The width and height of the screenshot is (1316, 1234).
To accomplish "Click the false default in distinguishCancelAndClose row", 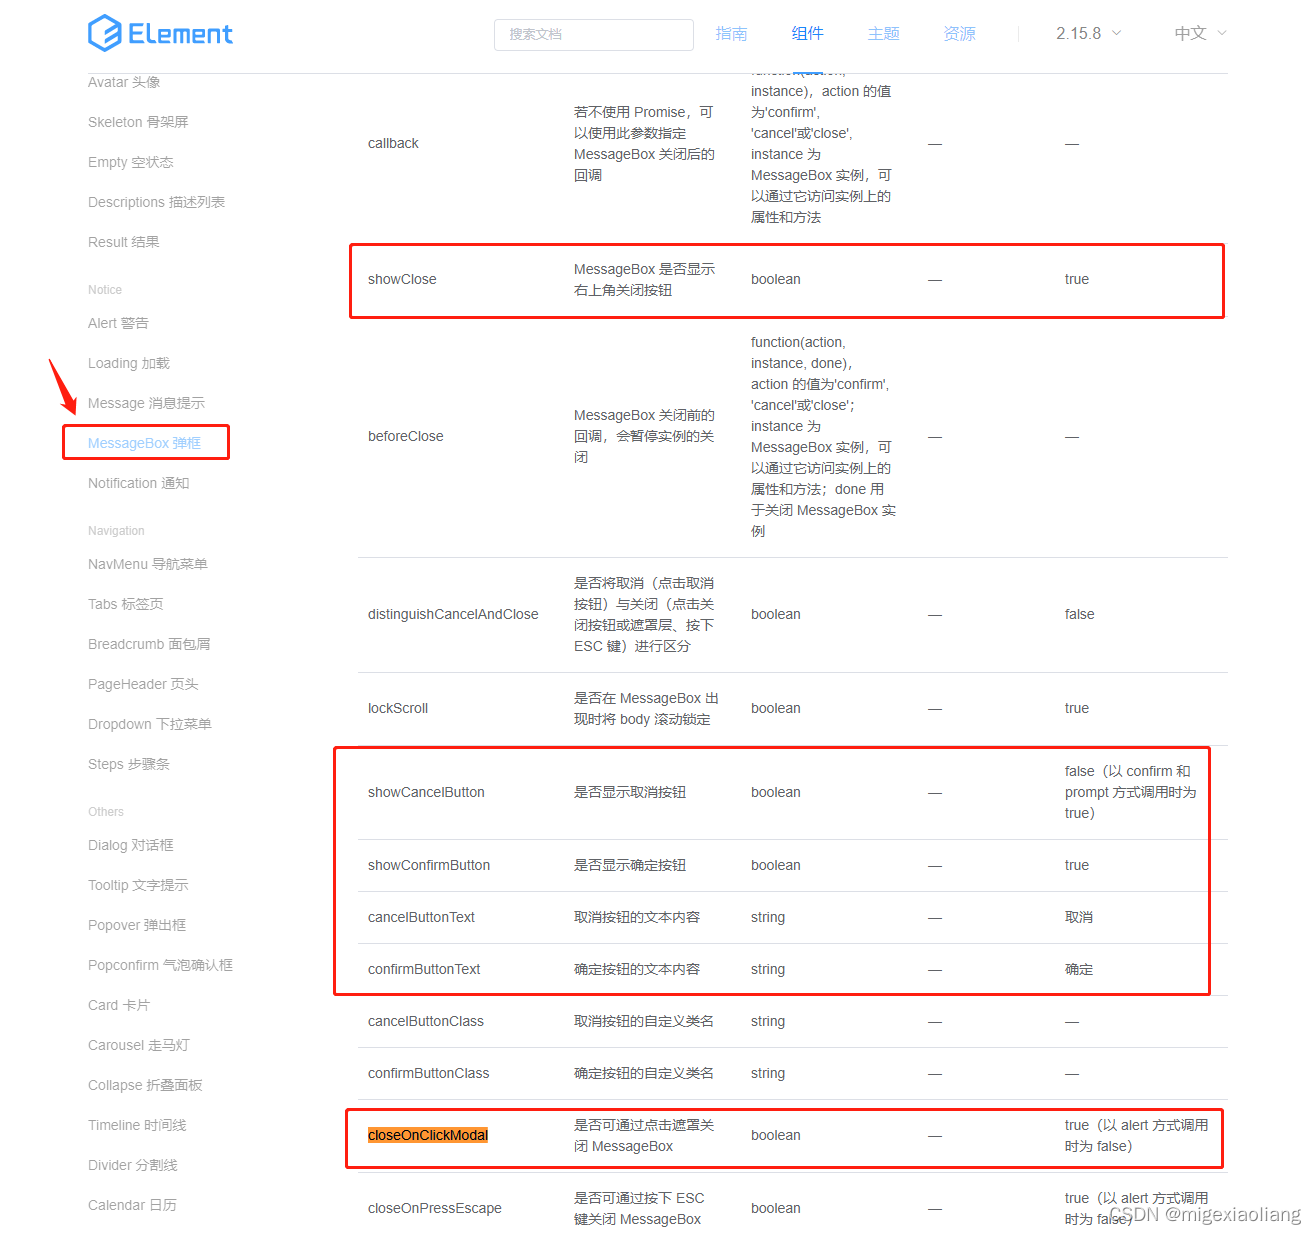I will (1079, 614).
